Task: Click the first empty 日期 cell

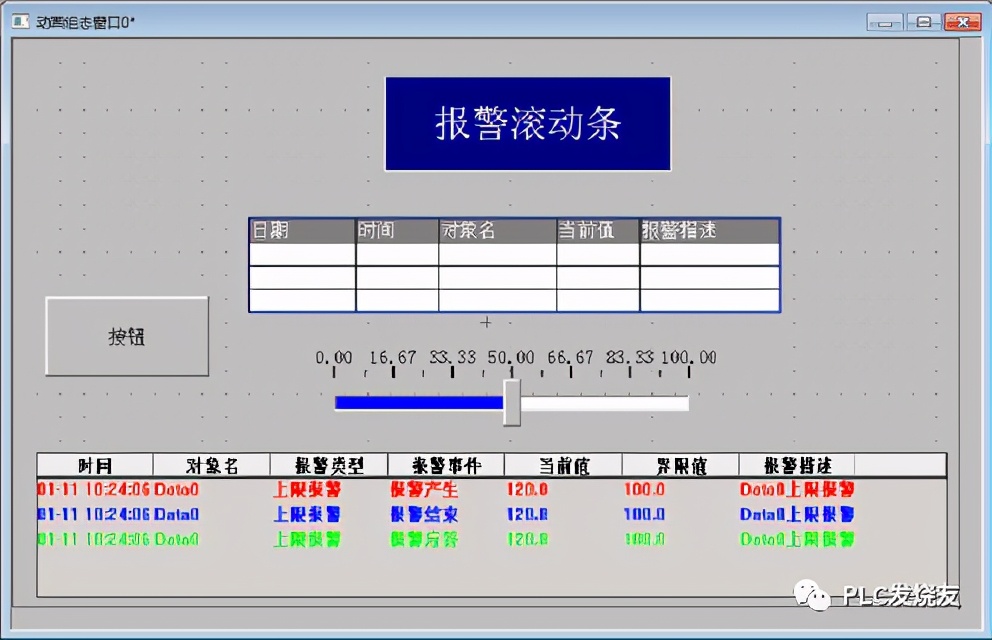Action: click(302, 254)
